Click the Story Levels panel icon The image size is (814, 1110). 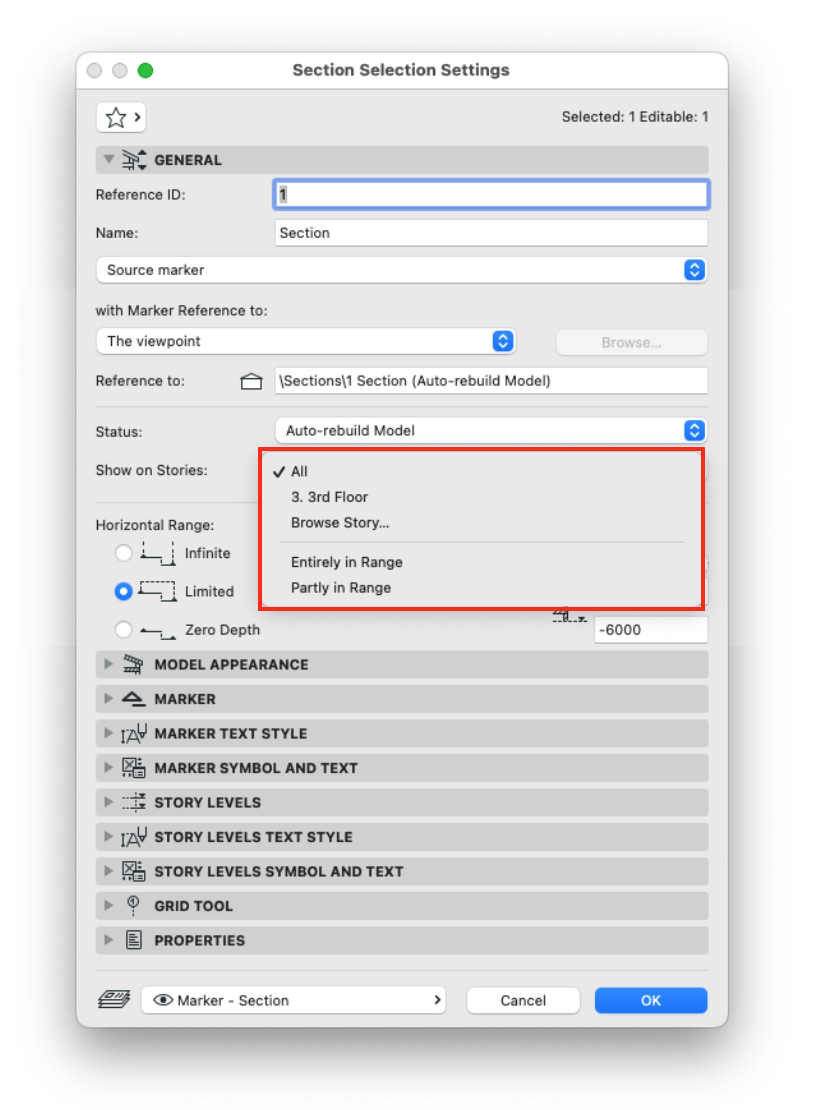coord(133,802)
